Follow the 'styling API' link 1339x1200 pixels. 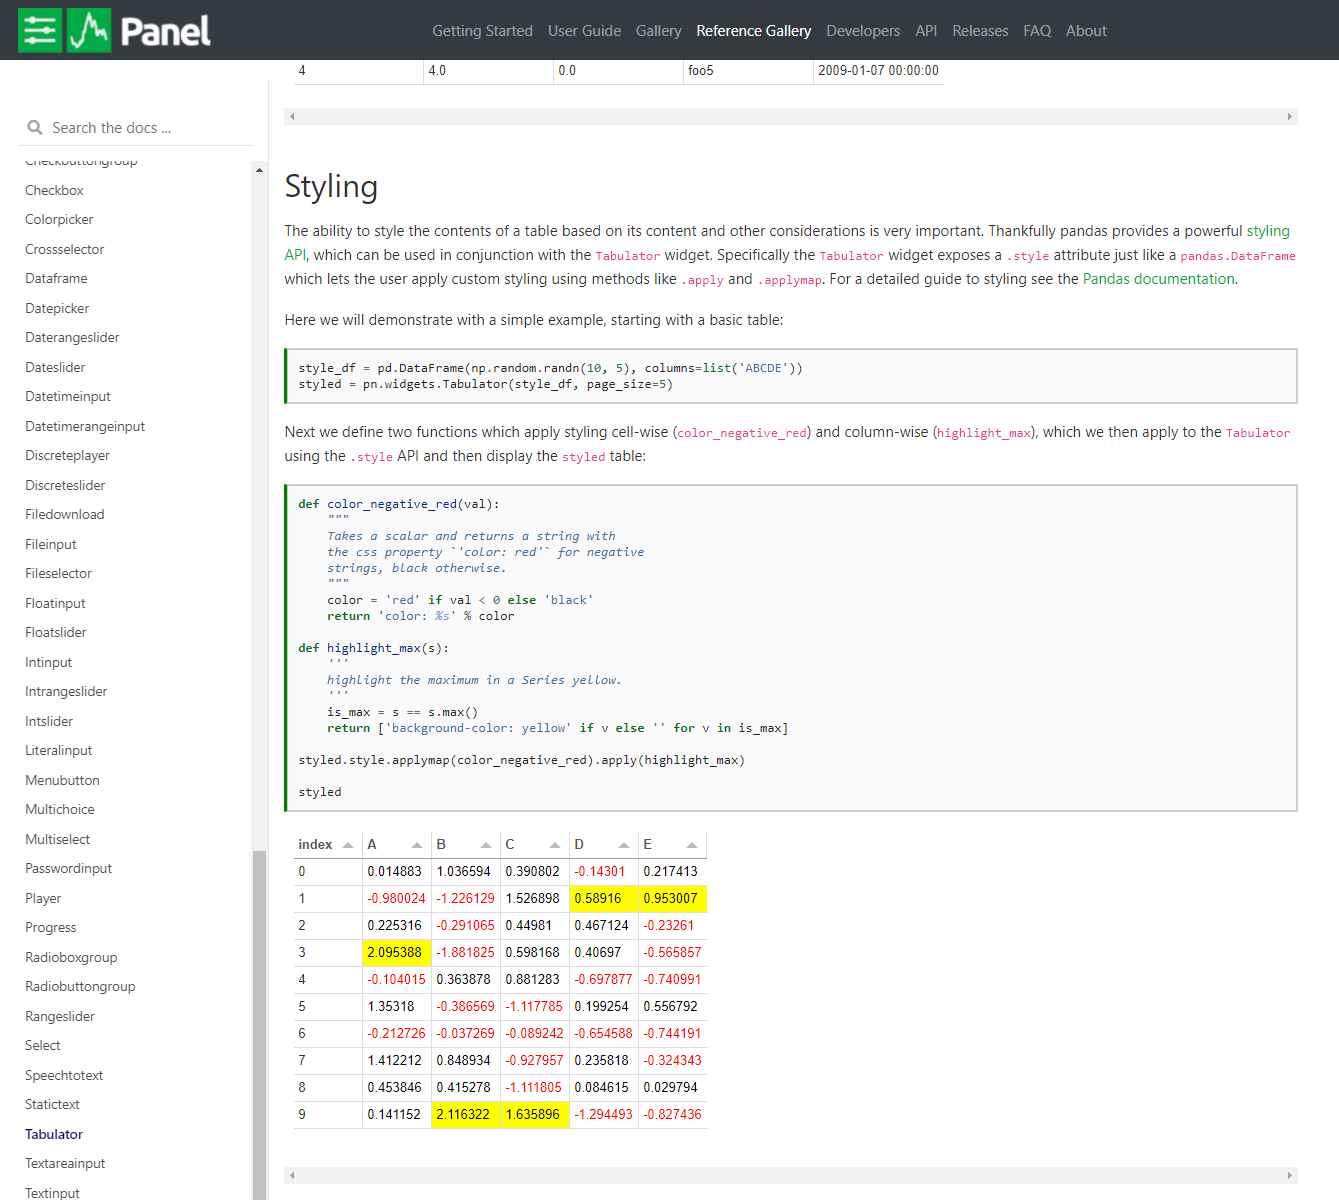(x=1268, y=231)
